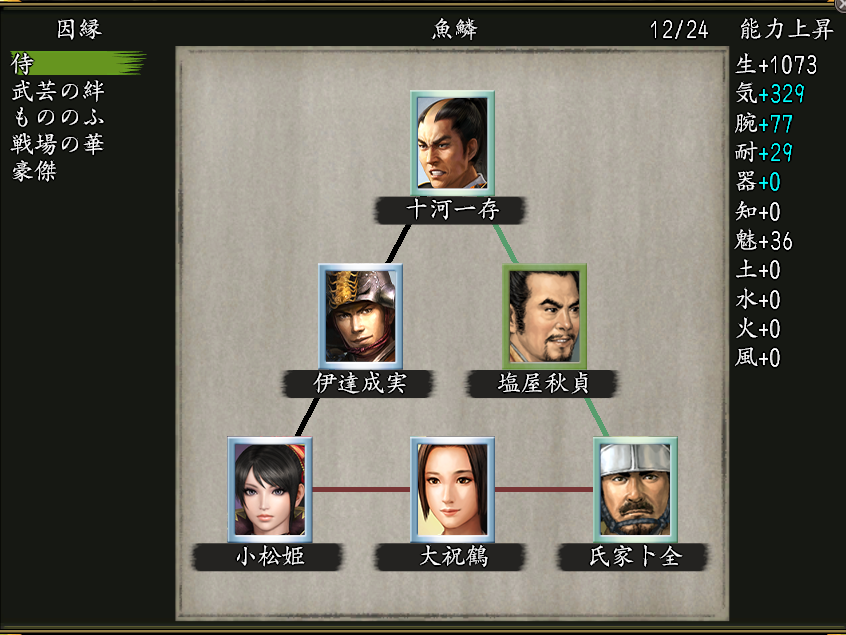The image size is (846, 635).
Task: Choose 小松姫 character portrait
Action: (269, 489)
